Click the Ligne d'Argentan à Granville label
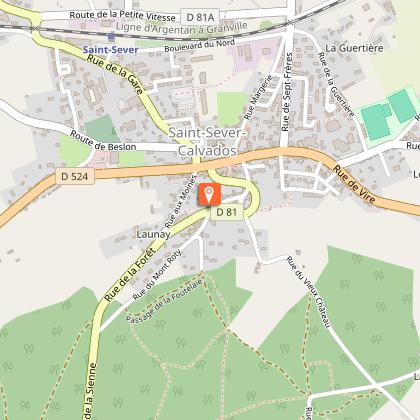420x420 pixels. (182, 28)
